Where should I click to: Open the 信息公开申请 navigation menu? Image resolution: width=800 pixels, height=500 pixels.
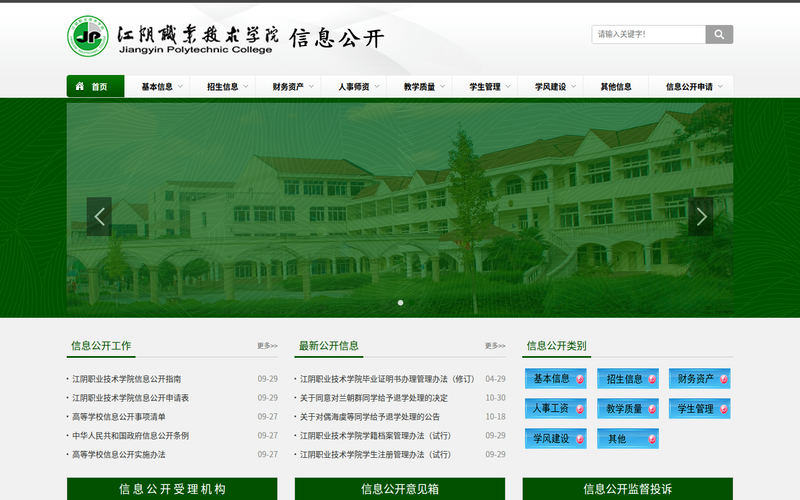click(689, 87)
